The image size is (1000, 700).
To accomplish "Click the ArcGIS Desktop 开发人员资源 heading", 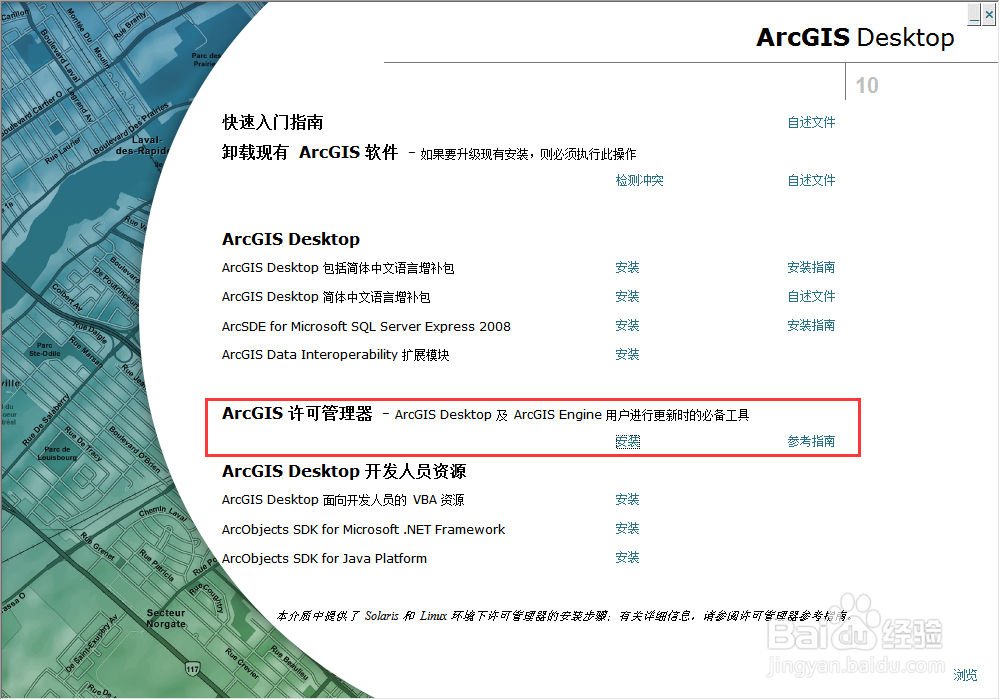I will coord(344,471).
